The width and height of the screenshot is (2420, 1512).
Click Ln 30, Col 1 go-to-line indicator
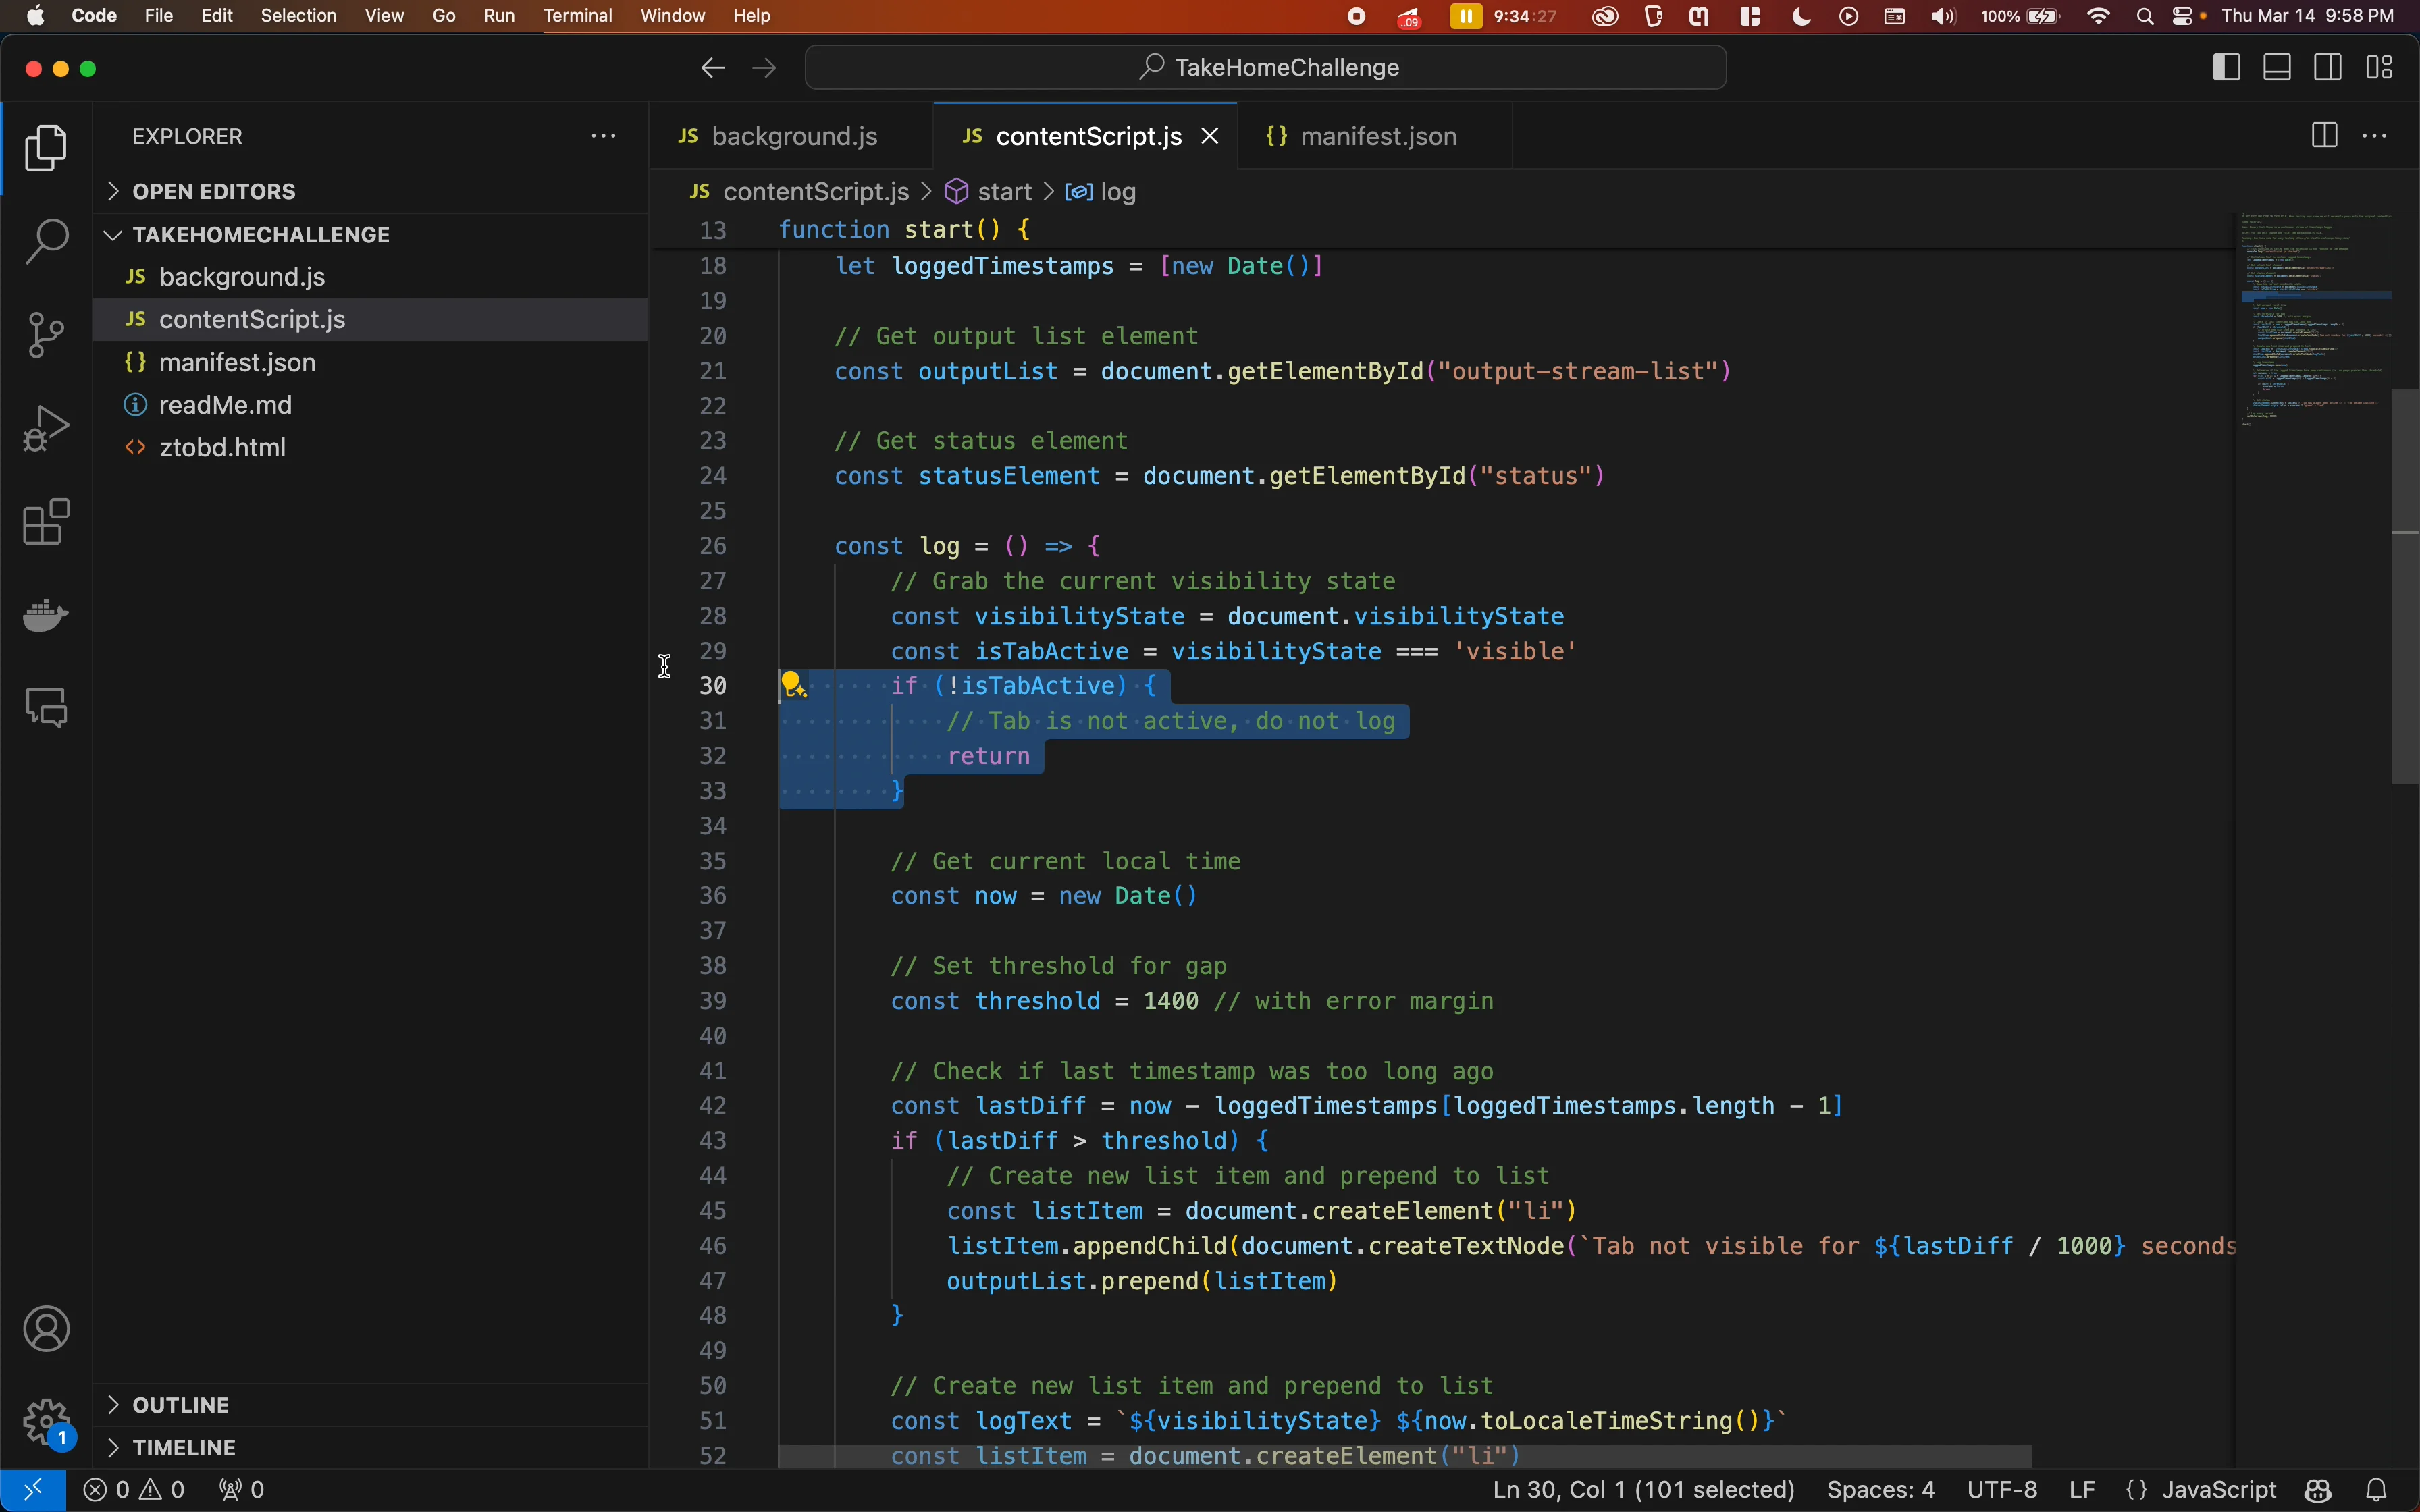[x=1643, y=1490]
